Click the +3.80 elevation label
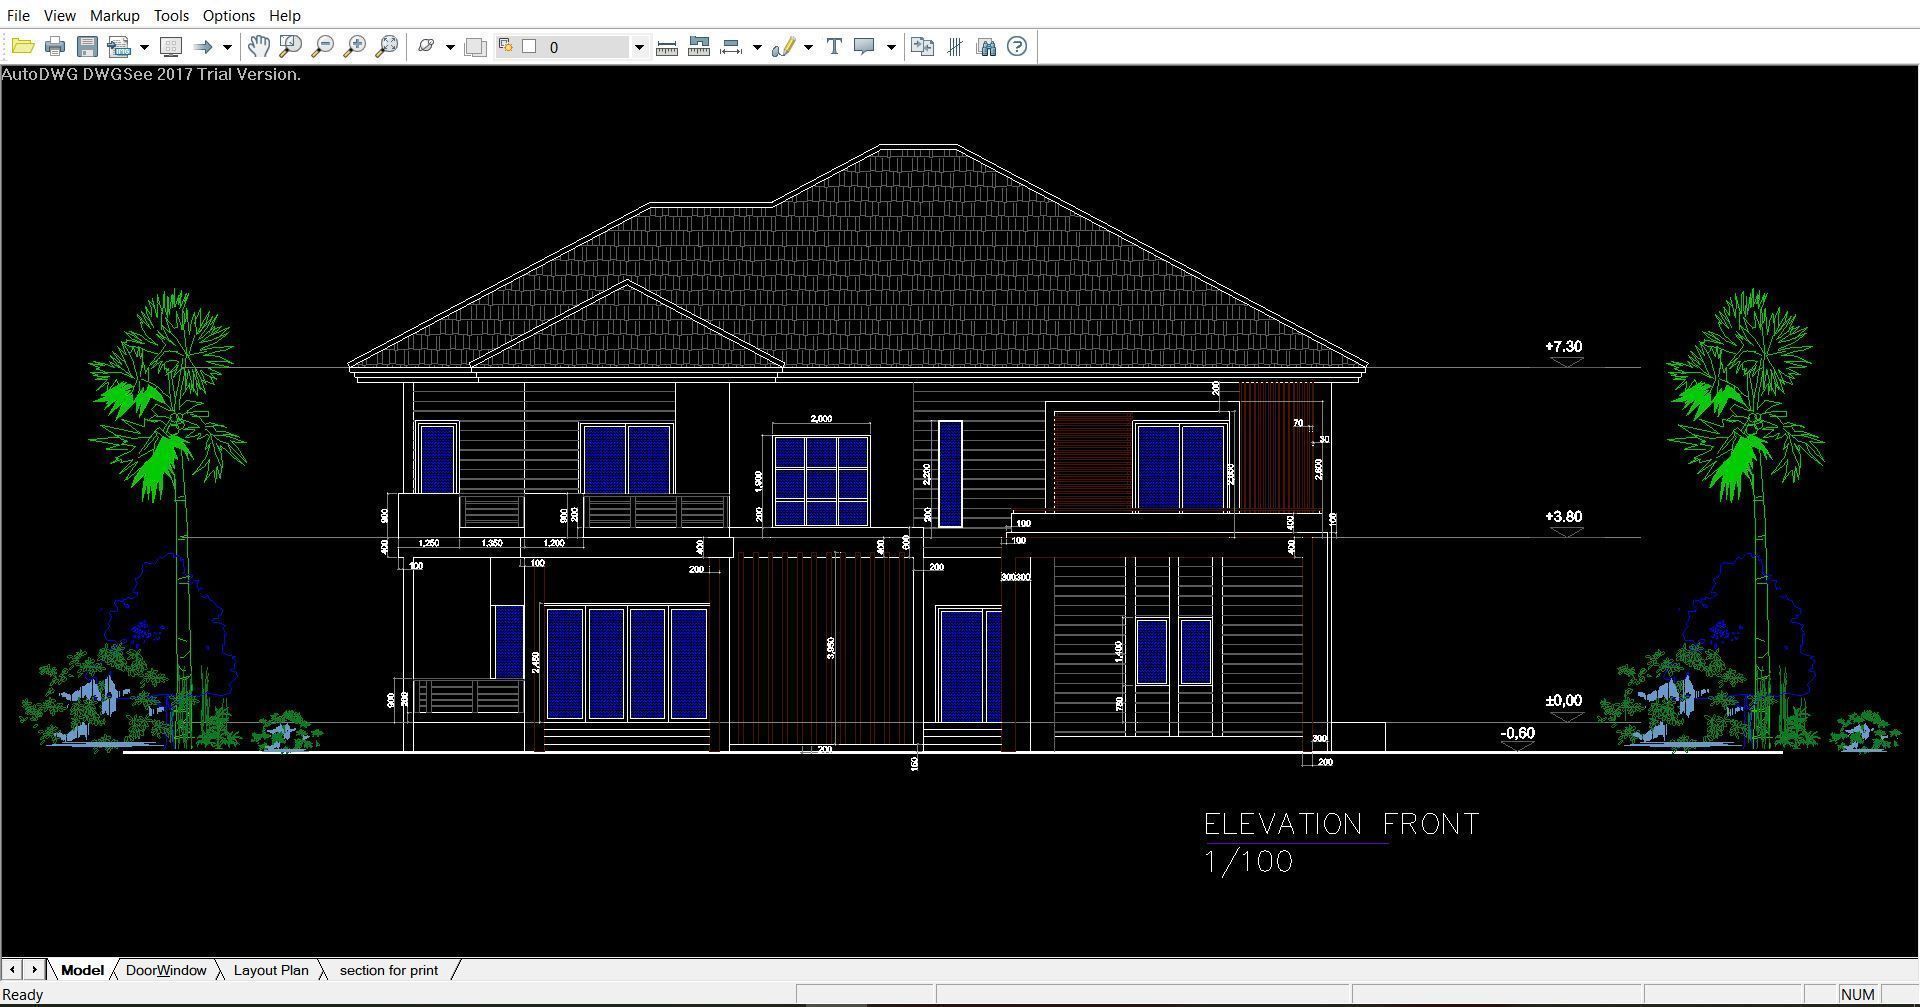1920x1007 pixels. coord(1564,516)
